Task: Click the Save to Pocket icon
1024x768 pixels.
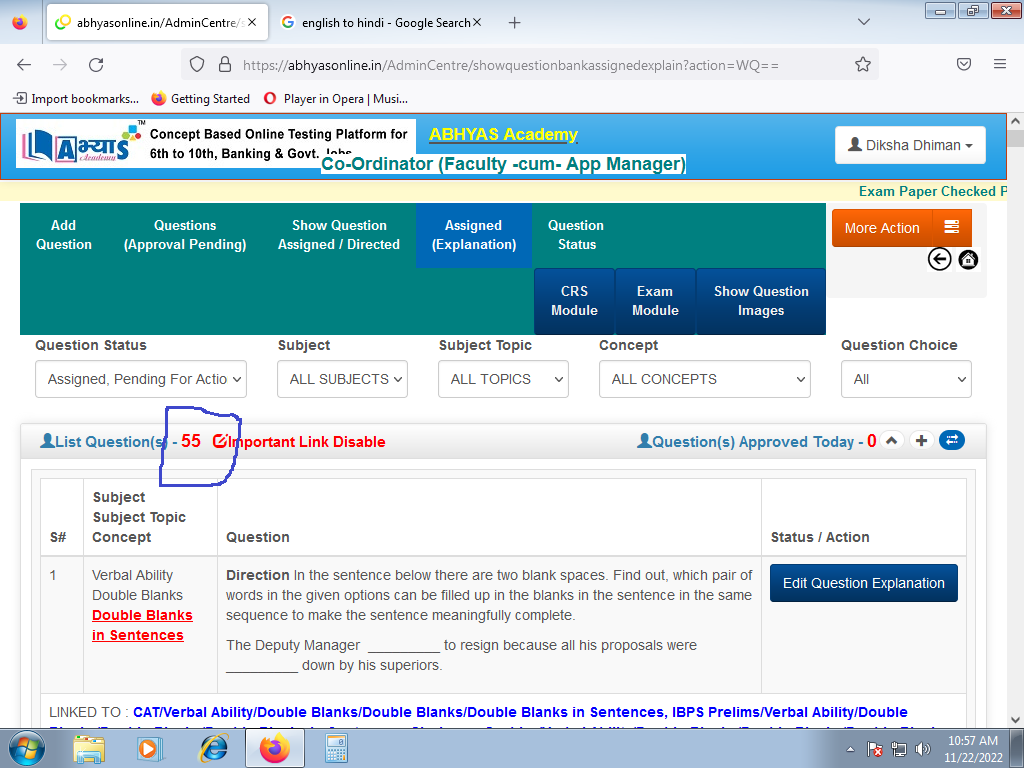Action: (964, 64)
